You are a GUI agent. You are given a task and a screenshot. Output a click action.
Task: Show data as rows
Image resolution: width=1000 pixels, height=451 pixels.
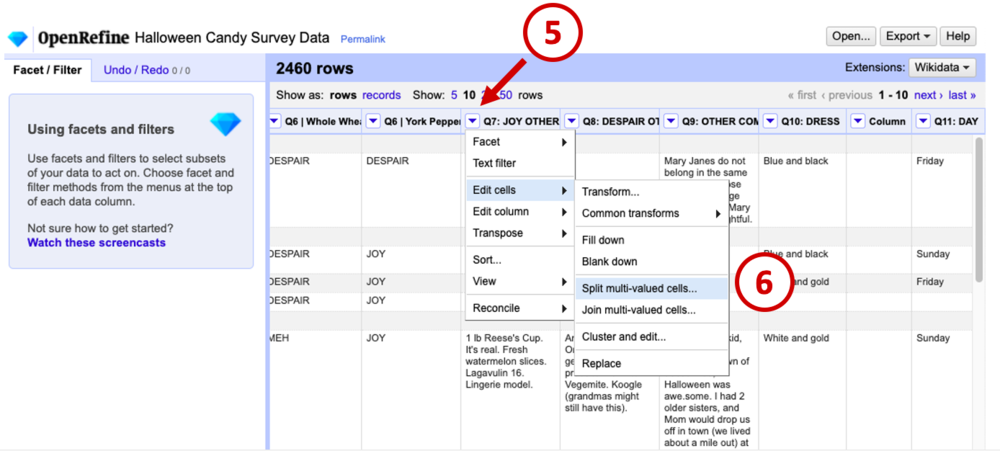(343, 95)
